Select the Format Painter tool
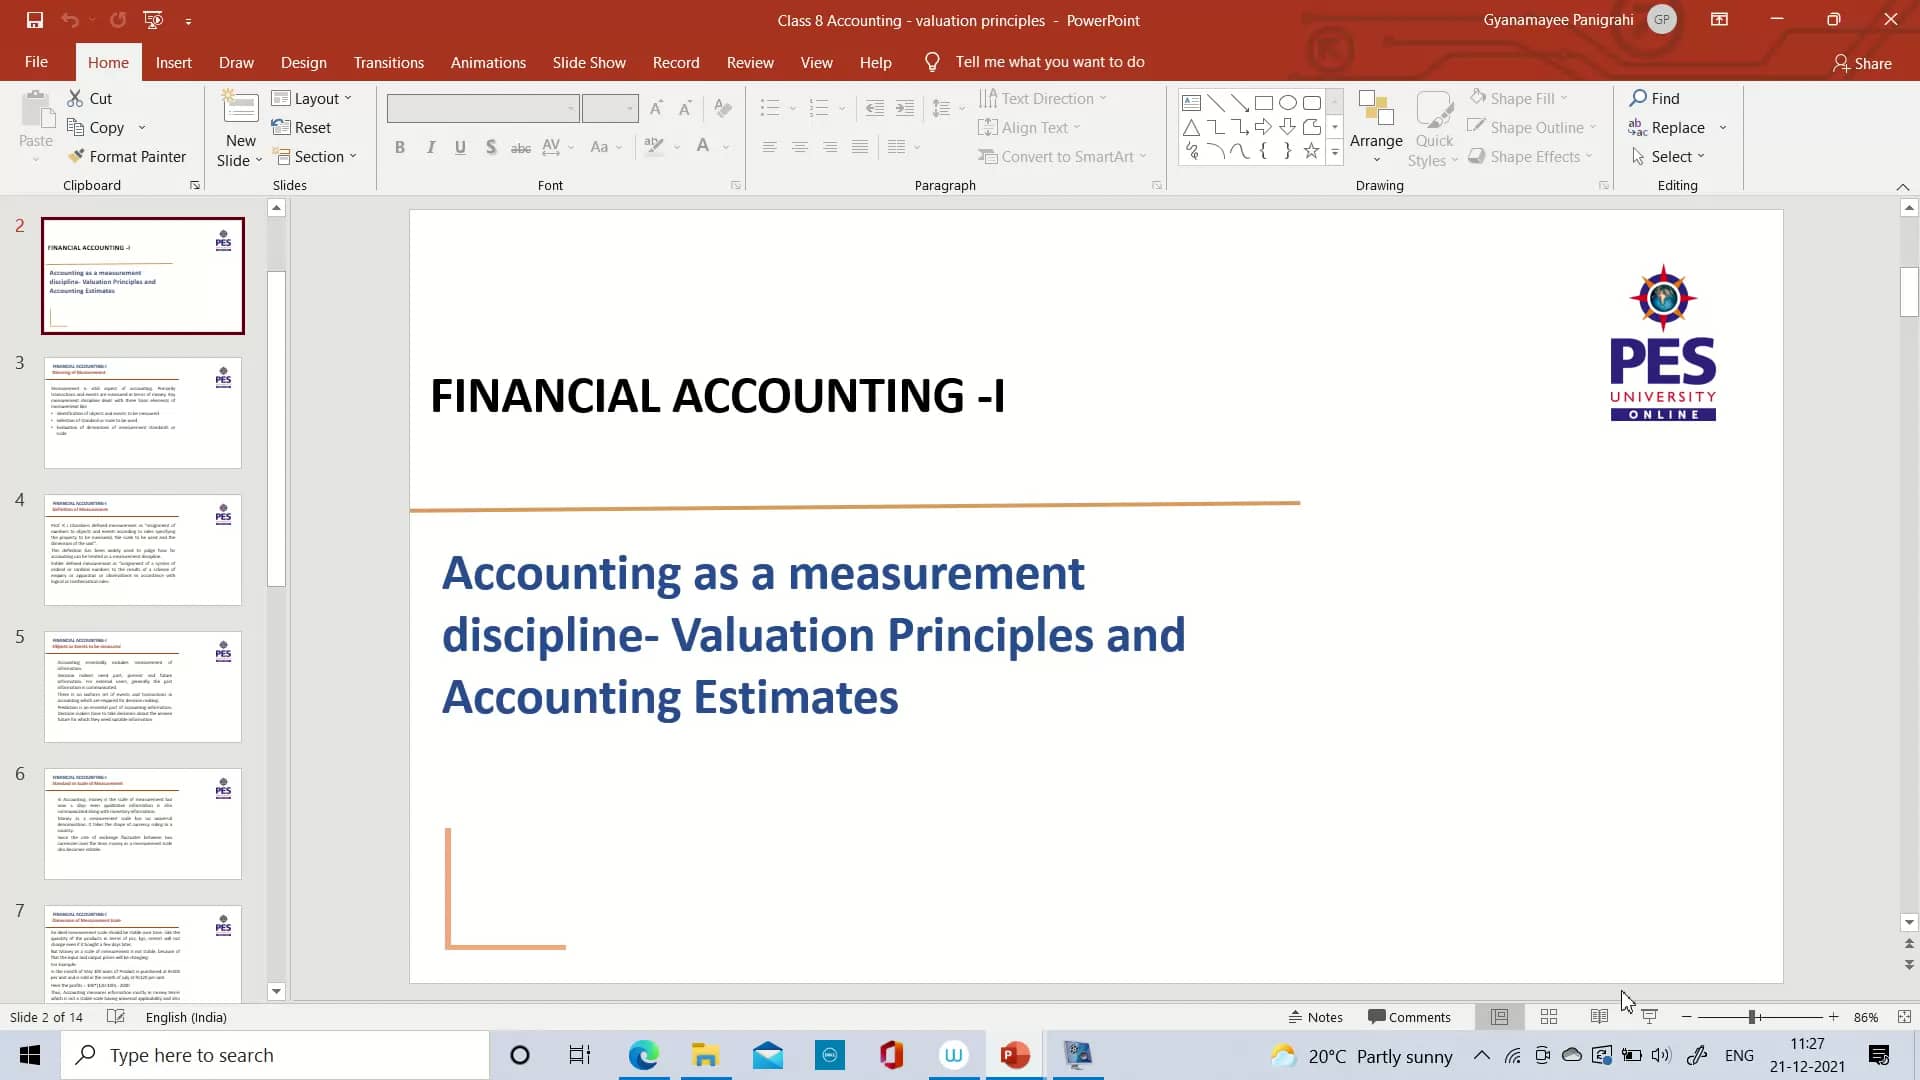 pyautogui.click(x=127, y=156)
